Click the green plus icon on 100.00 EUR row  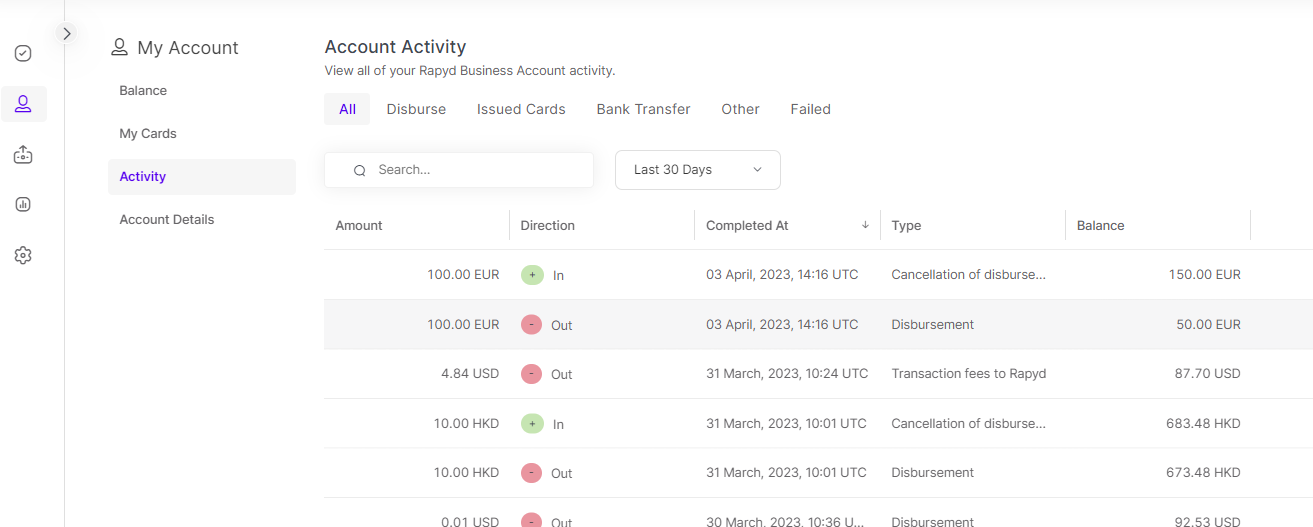[x=532, y=275]
